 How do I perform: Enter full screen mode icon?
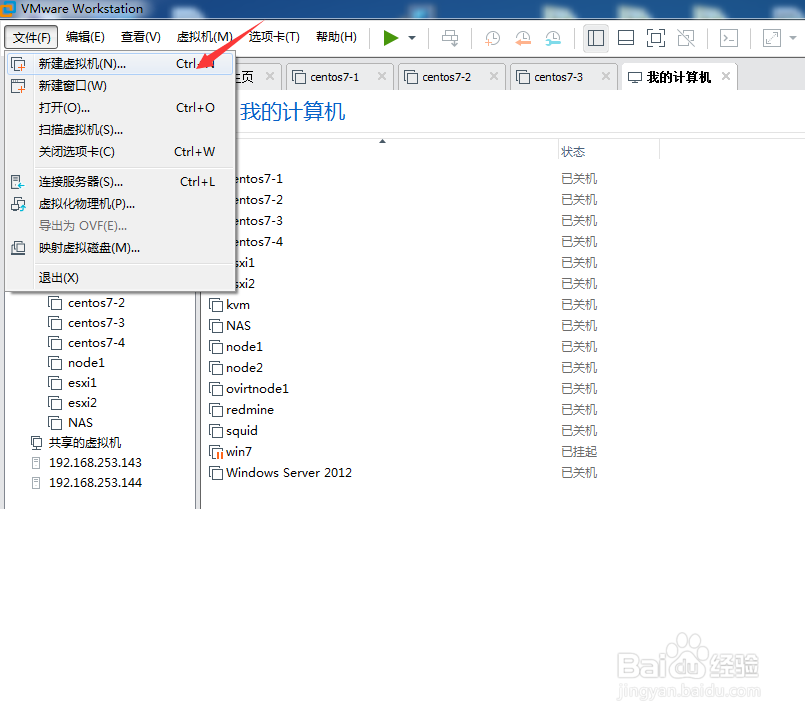[x=656, y=38]
